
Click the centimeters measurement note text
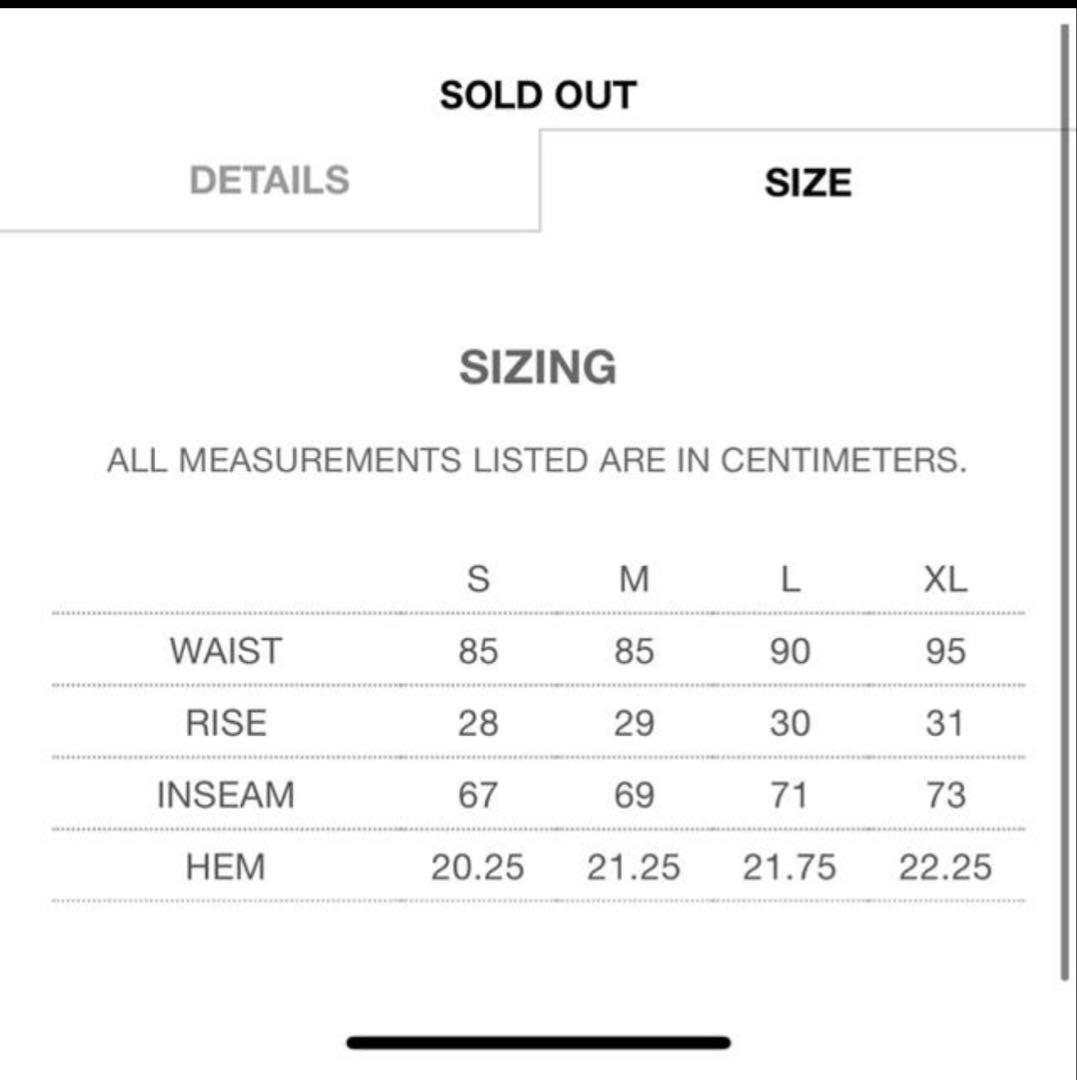538,461
